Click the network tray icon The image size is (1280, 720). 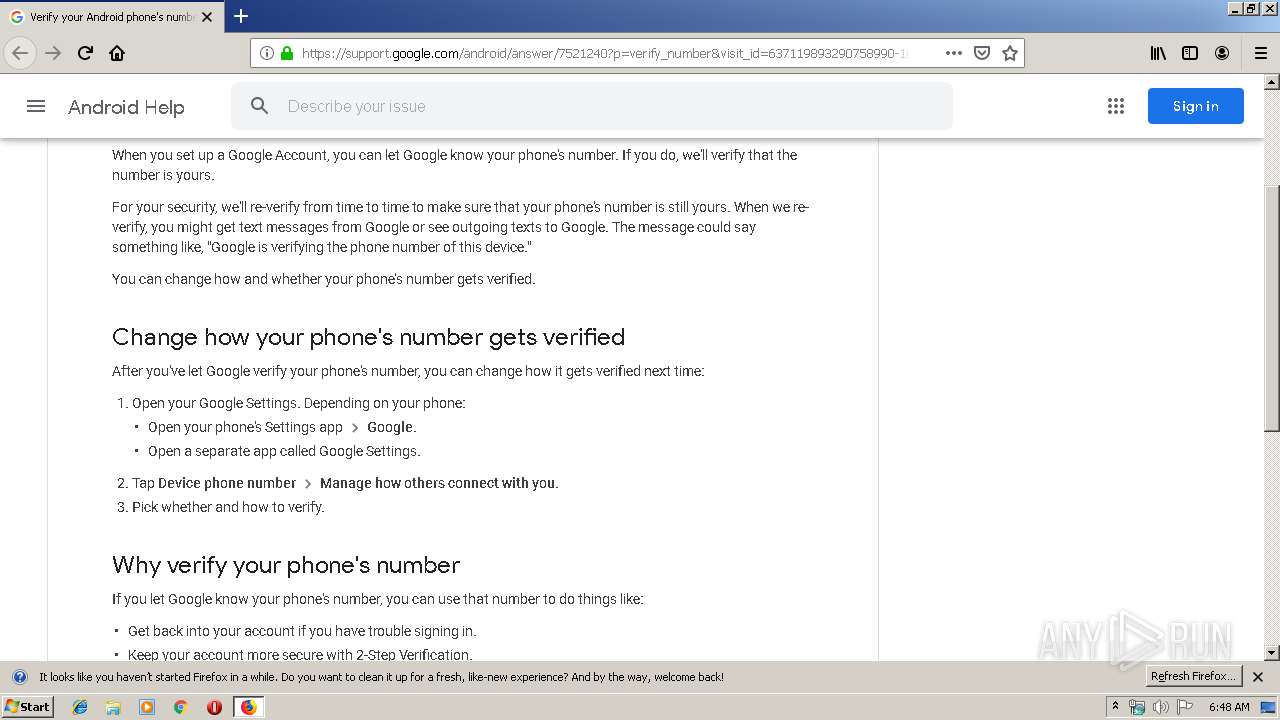point(1137,707)
